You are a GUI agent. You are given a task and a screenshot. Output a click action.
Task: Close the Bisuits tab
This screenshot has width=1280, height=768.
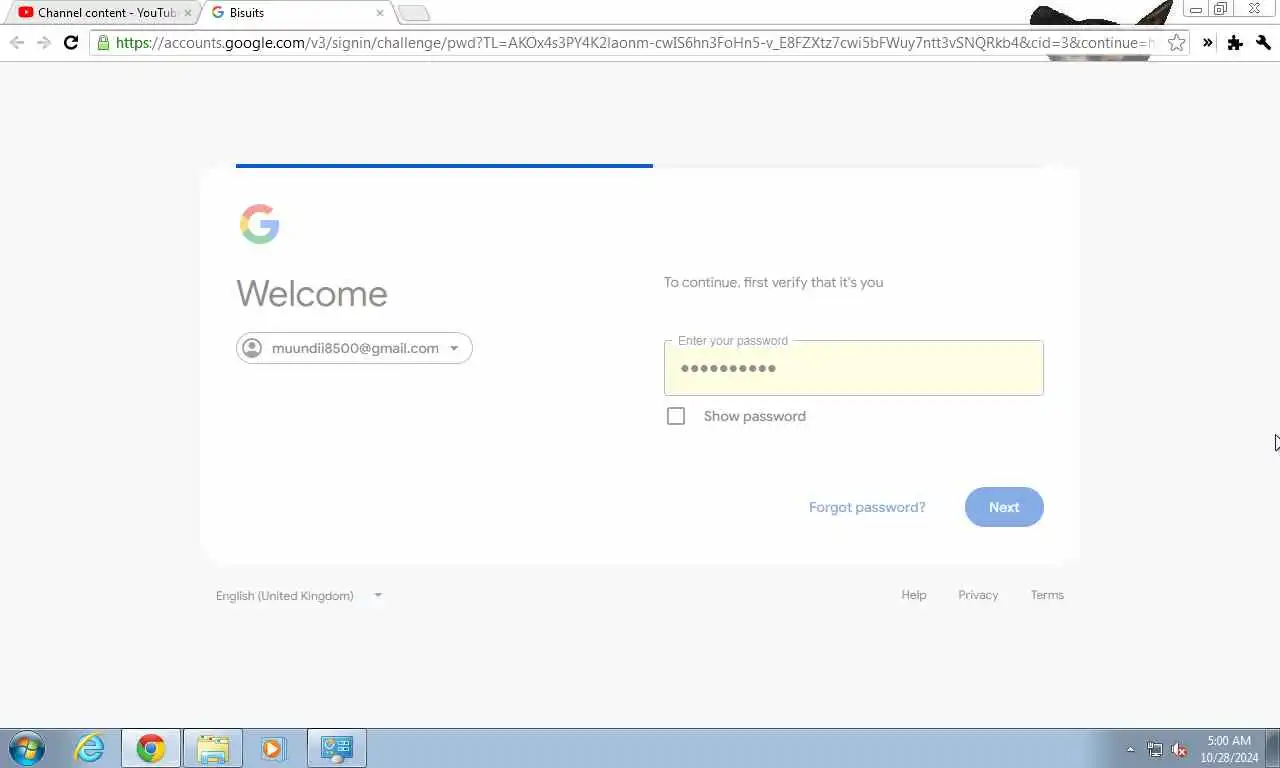tap(380, 13)
